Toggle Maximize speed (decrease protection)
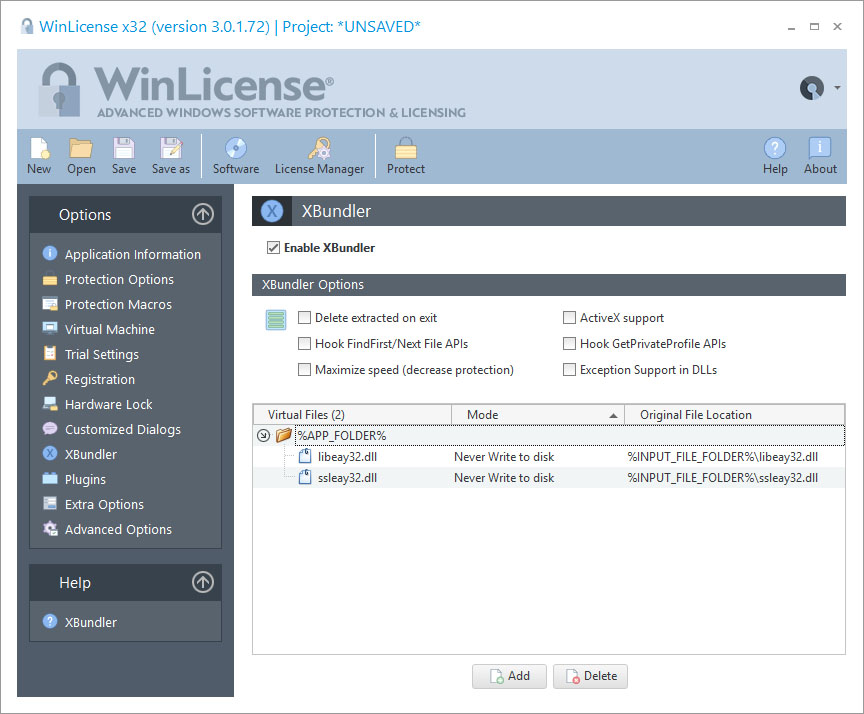Screen dimensions: 864x714 304,370
